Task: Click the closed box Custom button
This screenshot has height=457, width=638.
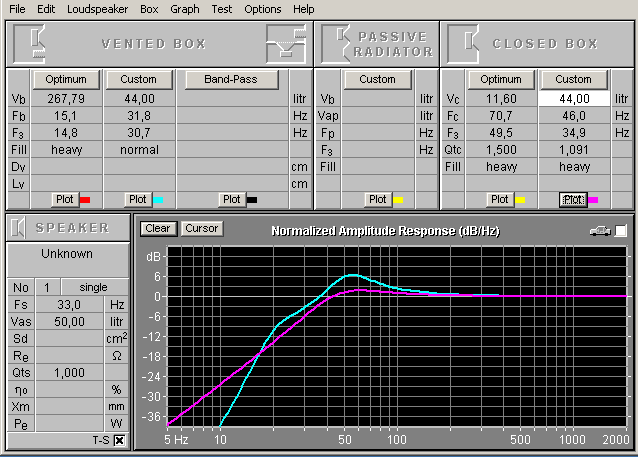Action: [x=574, y=79]
